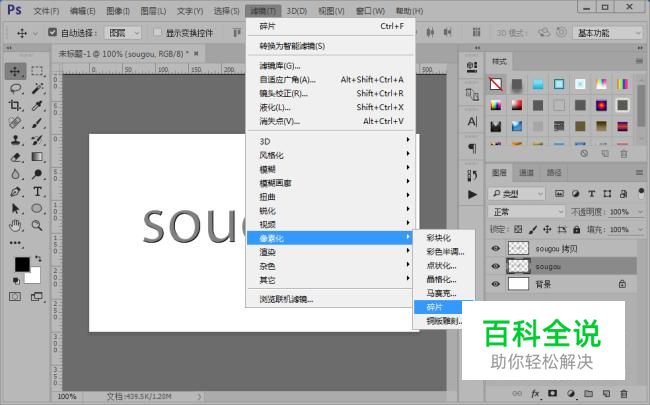Open the Paragraph panel icon
Image resolution: width=650 pixels, height=405 pixels.
click(472, 148)
